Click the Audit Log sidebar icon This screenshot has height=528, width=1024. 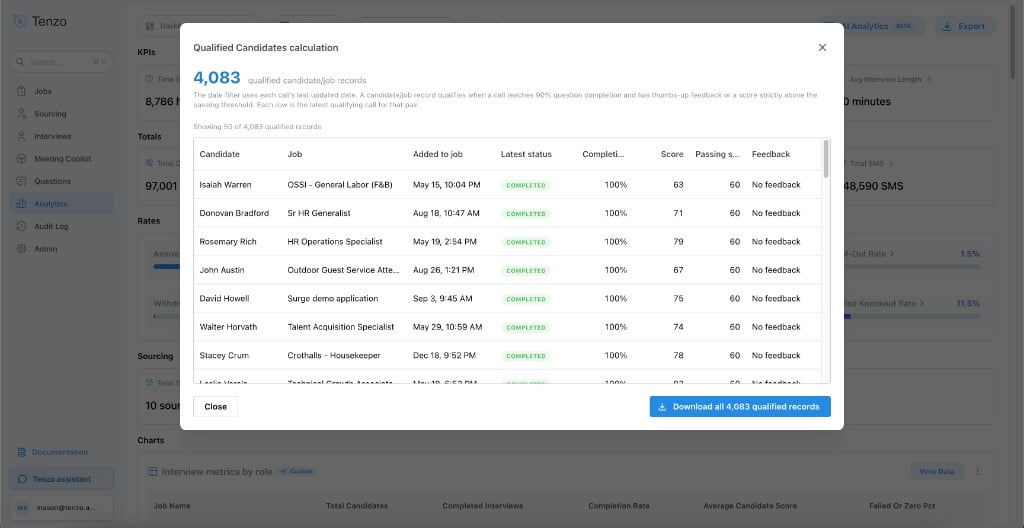22,227
